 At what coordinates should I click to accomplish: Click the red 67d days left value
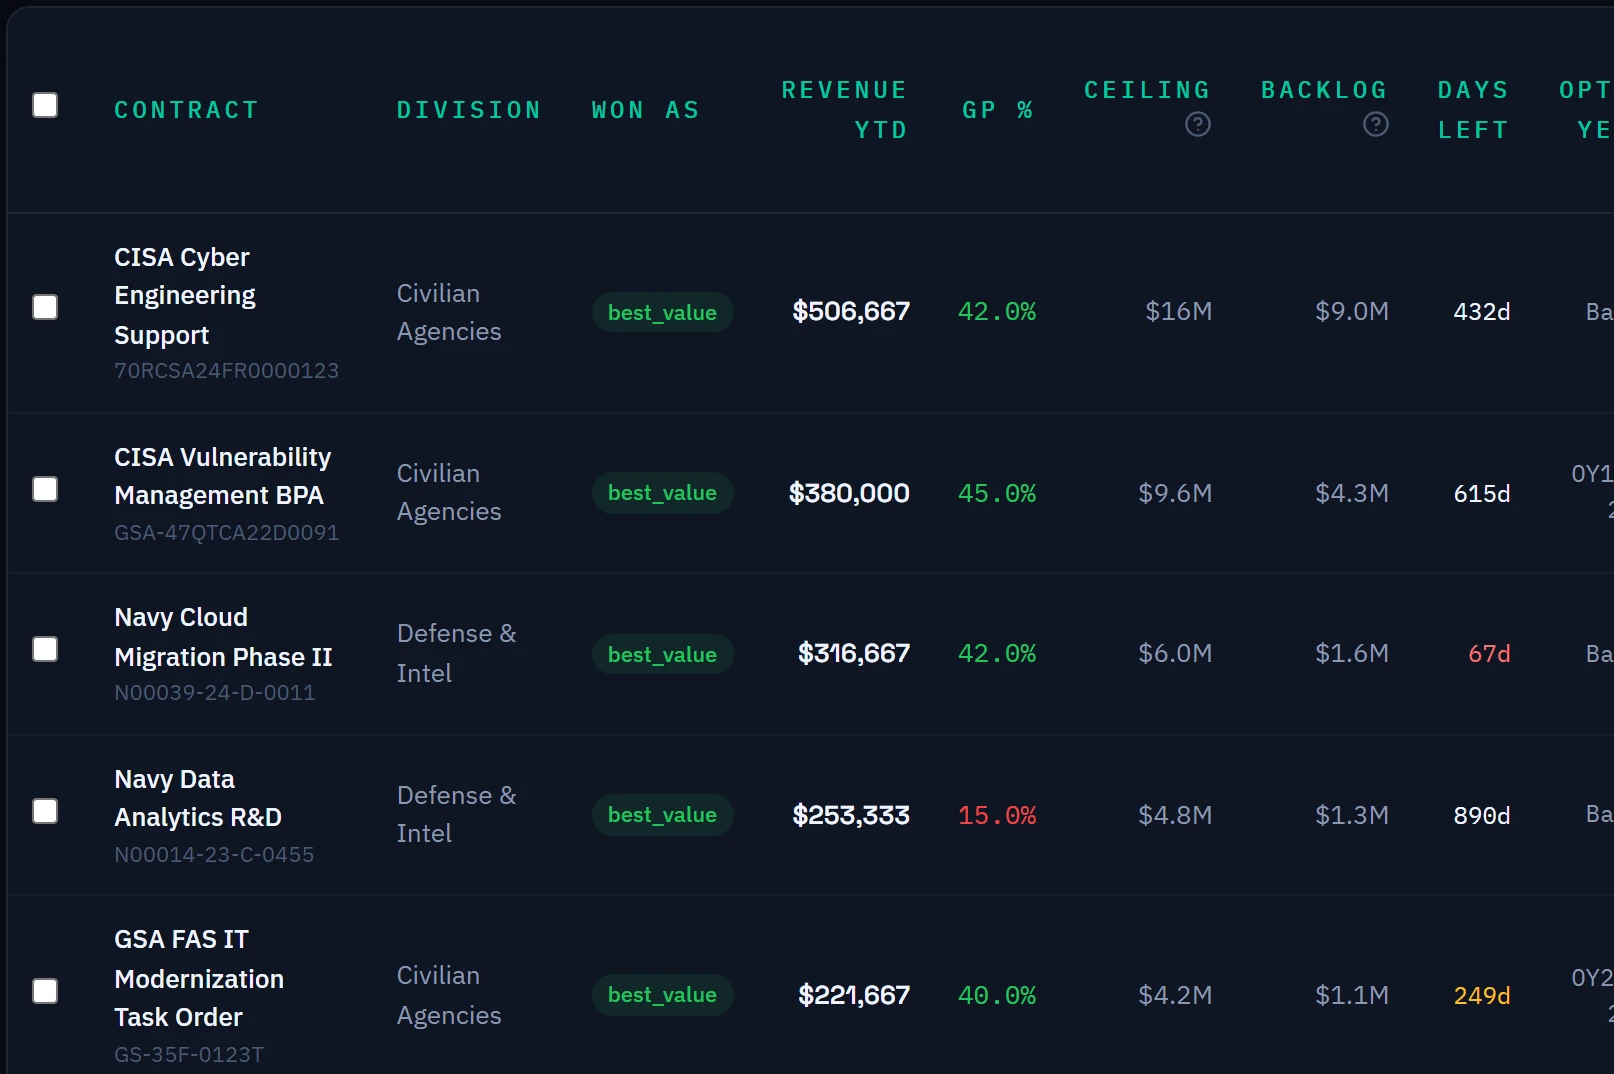1489,654
